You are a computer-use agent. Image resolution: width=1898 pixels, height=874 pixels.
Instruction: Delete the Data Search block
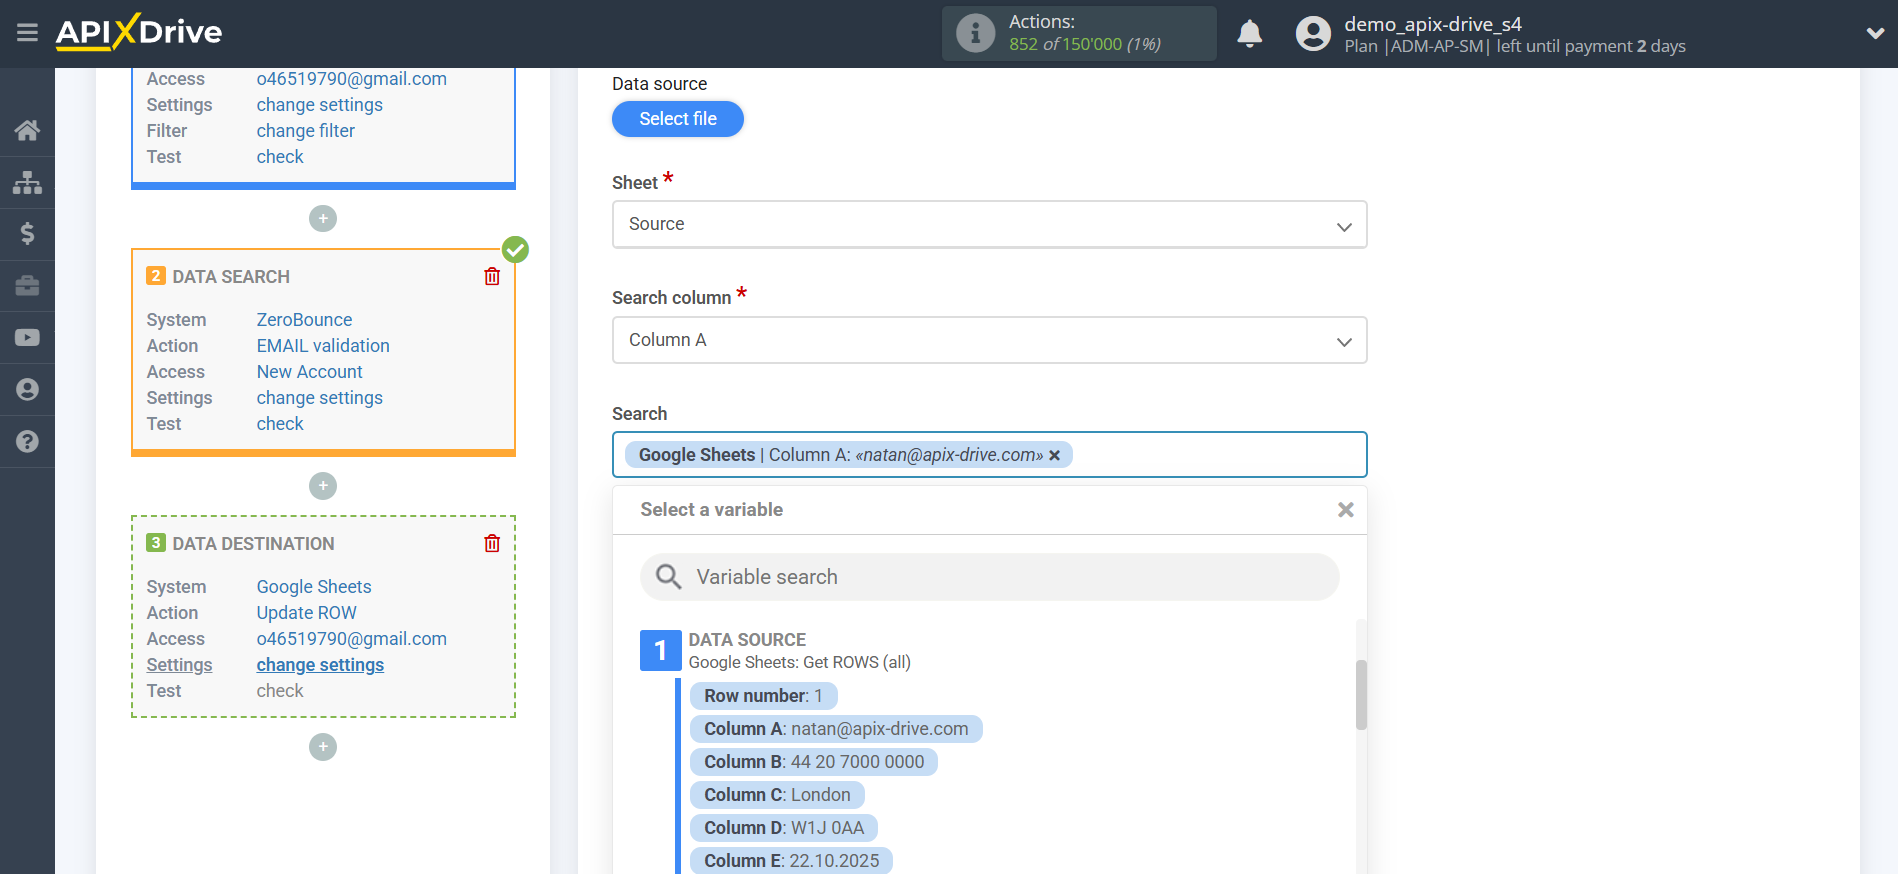492,277
